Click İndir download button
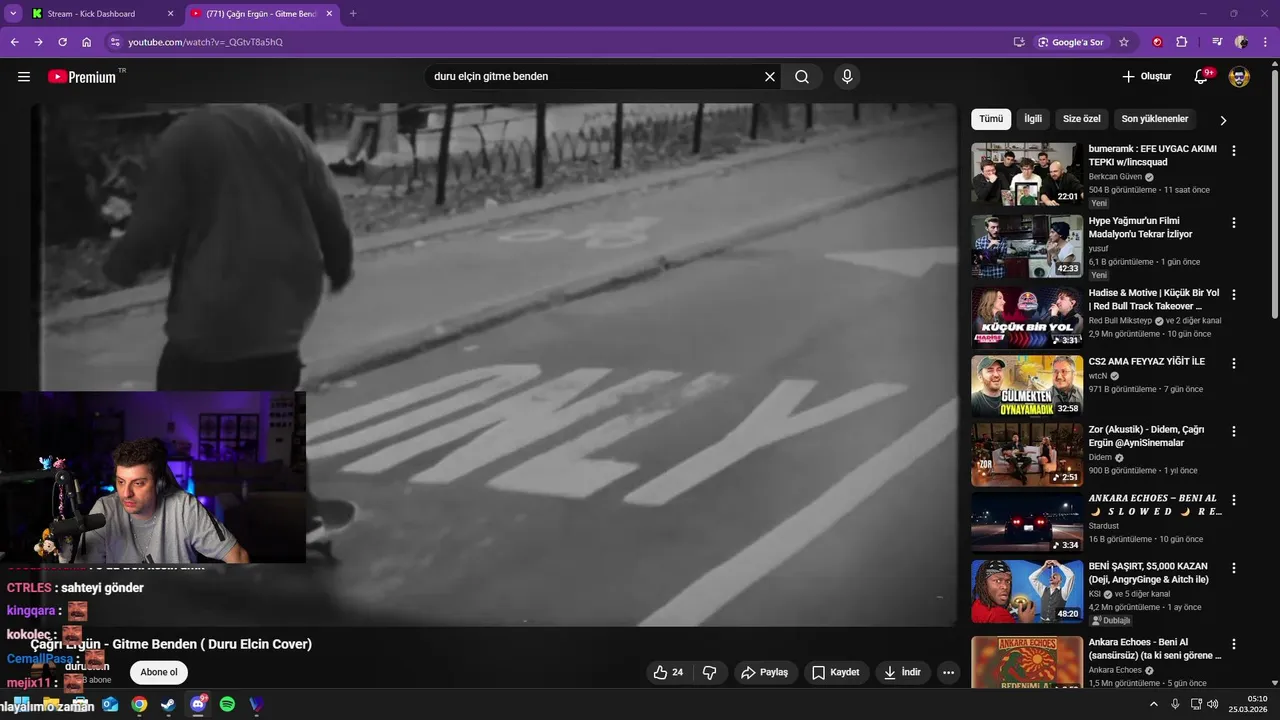Screen dimensions: 1280x720 (902, 672)
